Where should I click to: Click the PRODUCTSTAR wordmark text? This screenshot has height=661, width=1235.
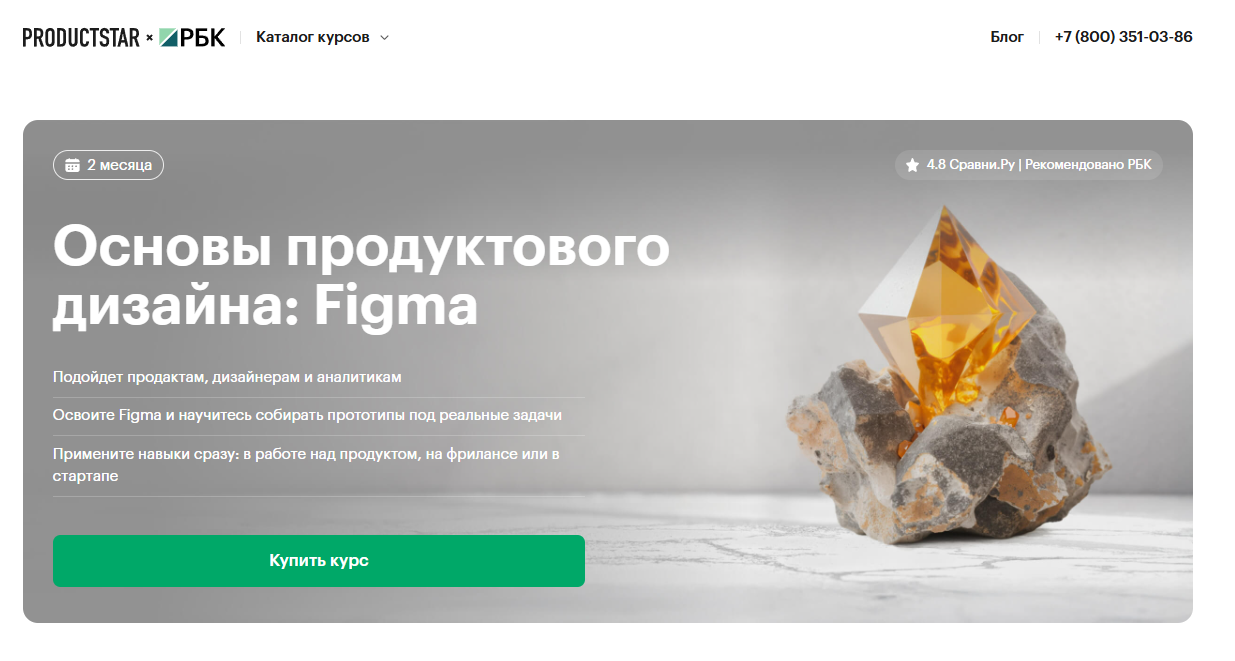coord(81,38)
